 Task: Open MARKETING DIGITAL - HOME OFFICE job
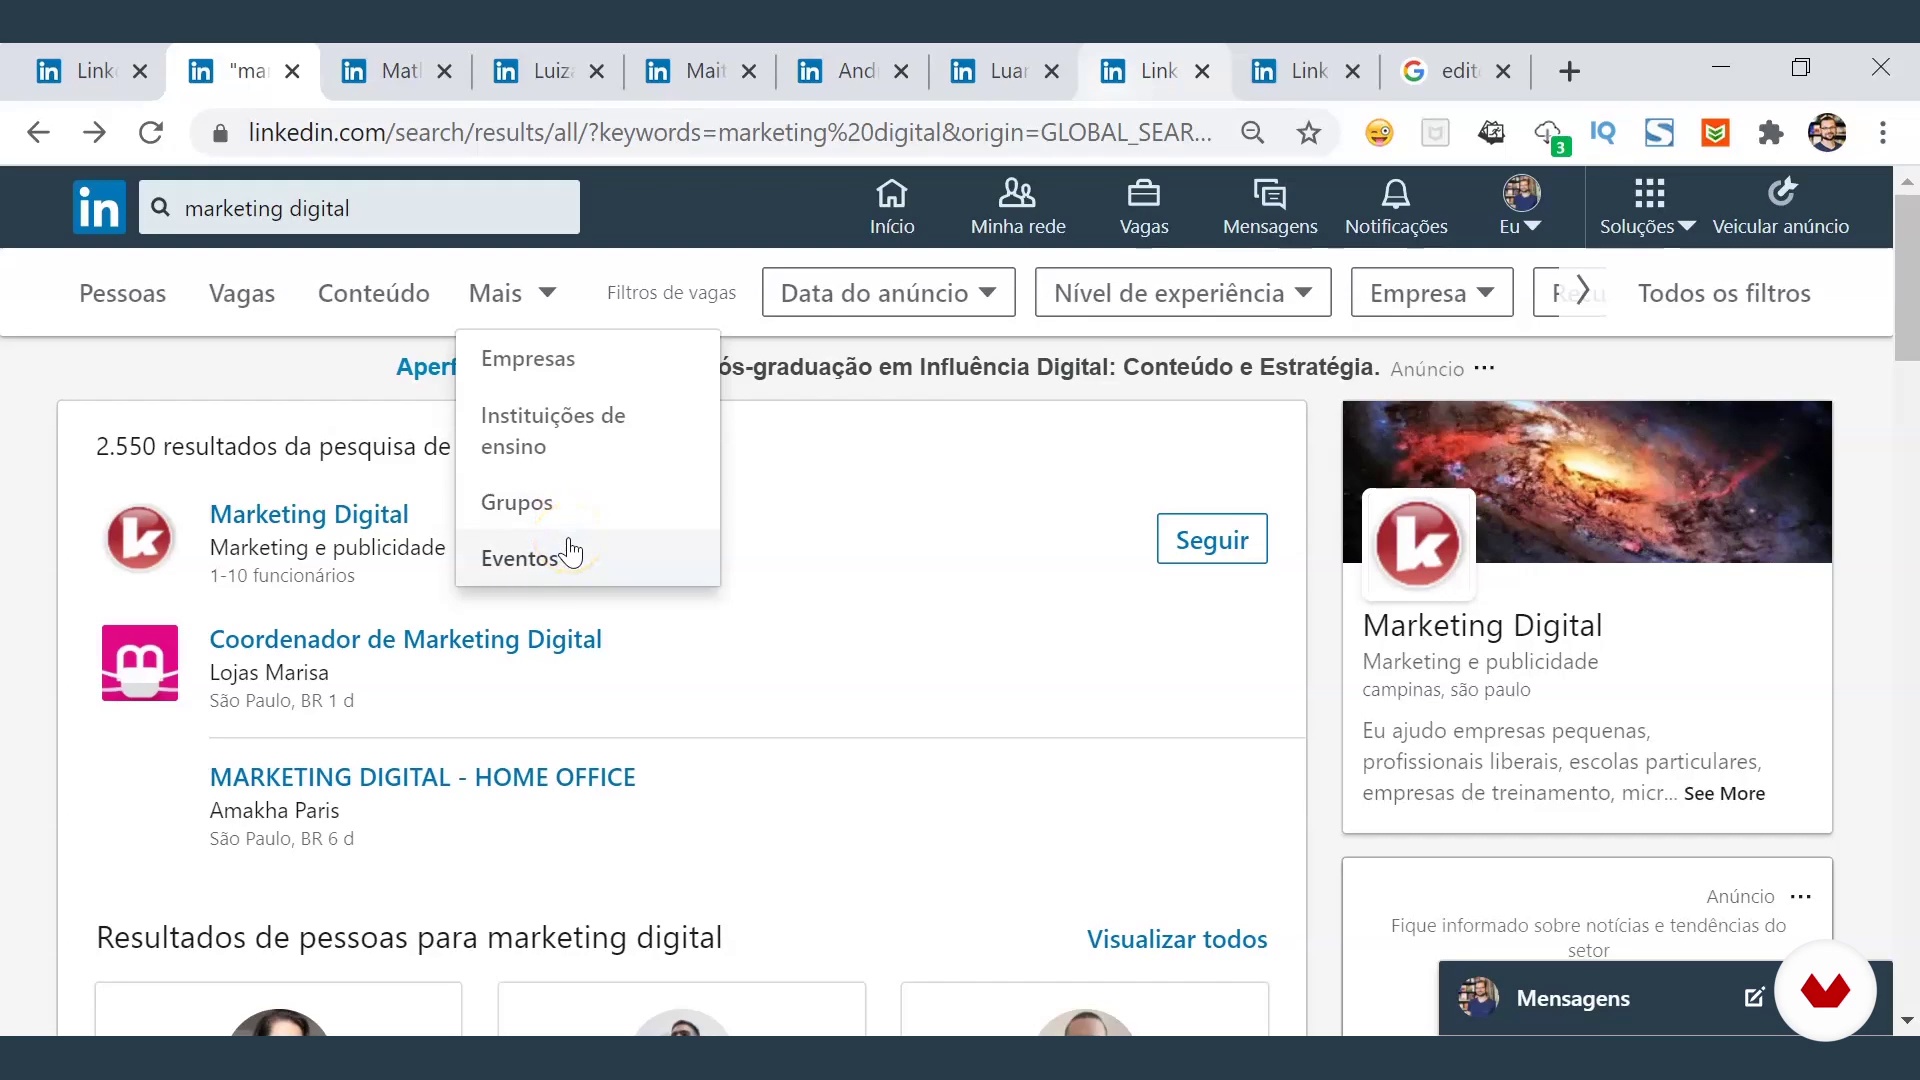click(x=422, y=777)
